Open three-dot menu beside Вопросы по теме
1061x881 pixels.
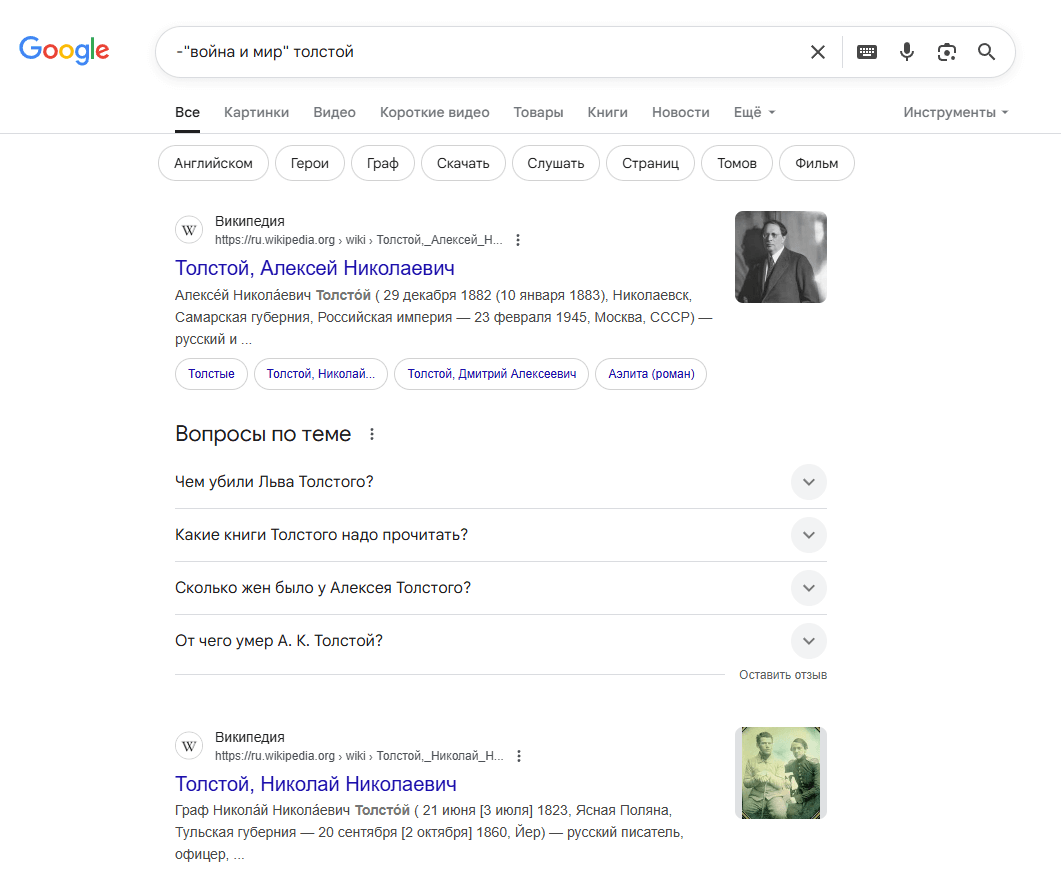[x=371, y=434]
